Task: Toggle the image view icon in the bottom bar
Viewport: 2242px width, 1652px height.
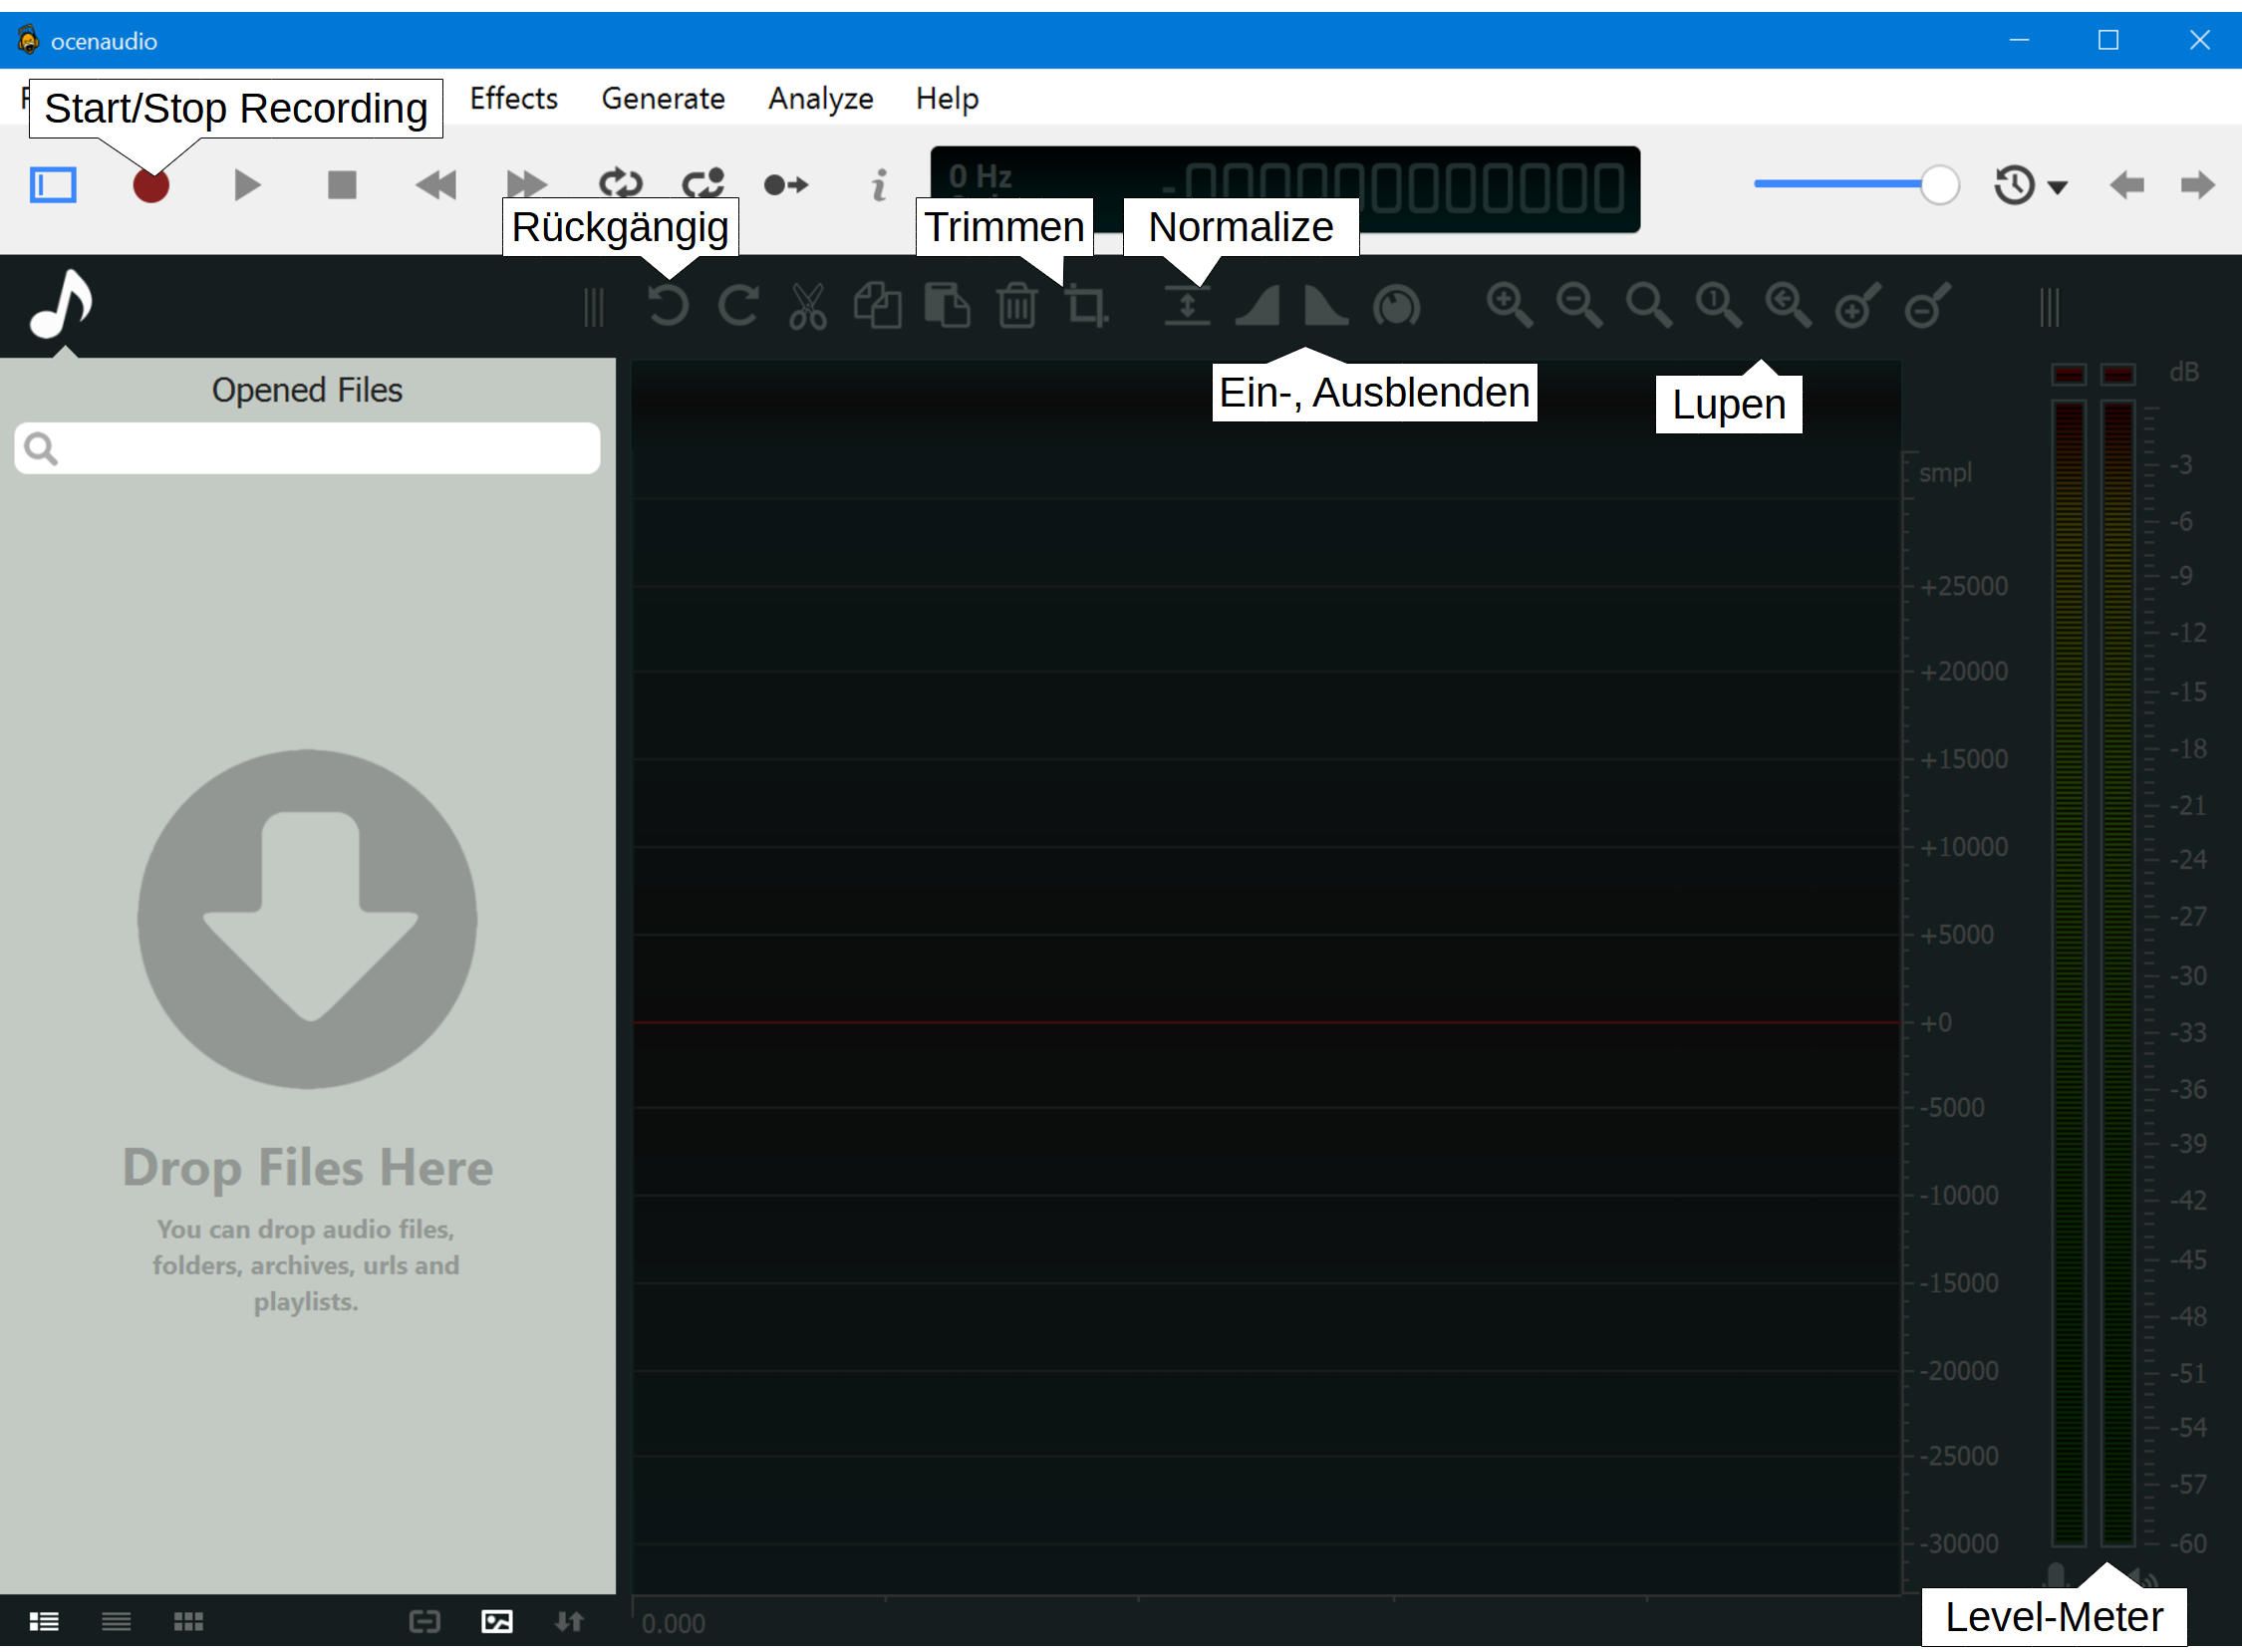Action: (x=497, y=1621)
